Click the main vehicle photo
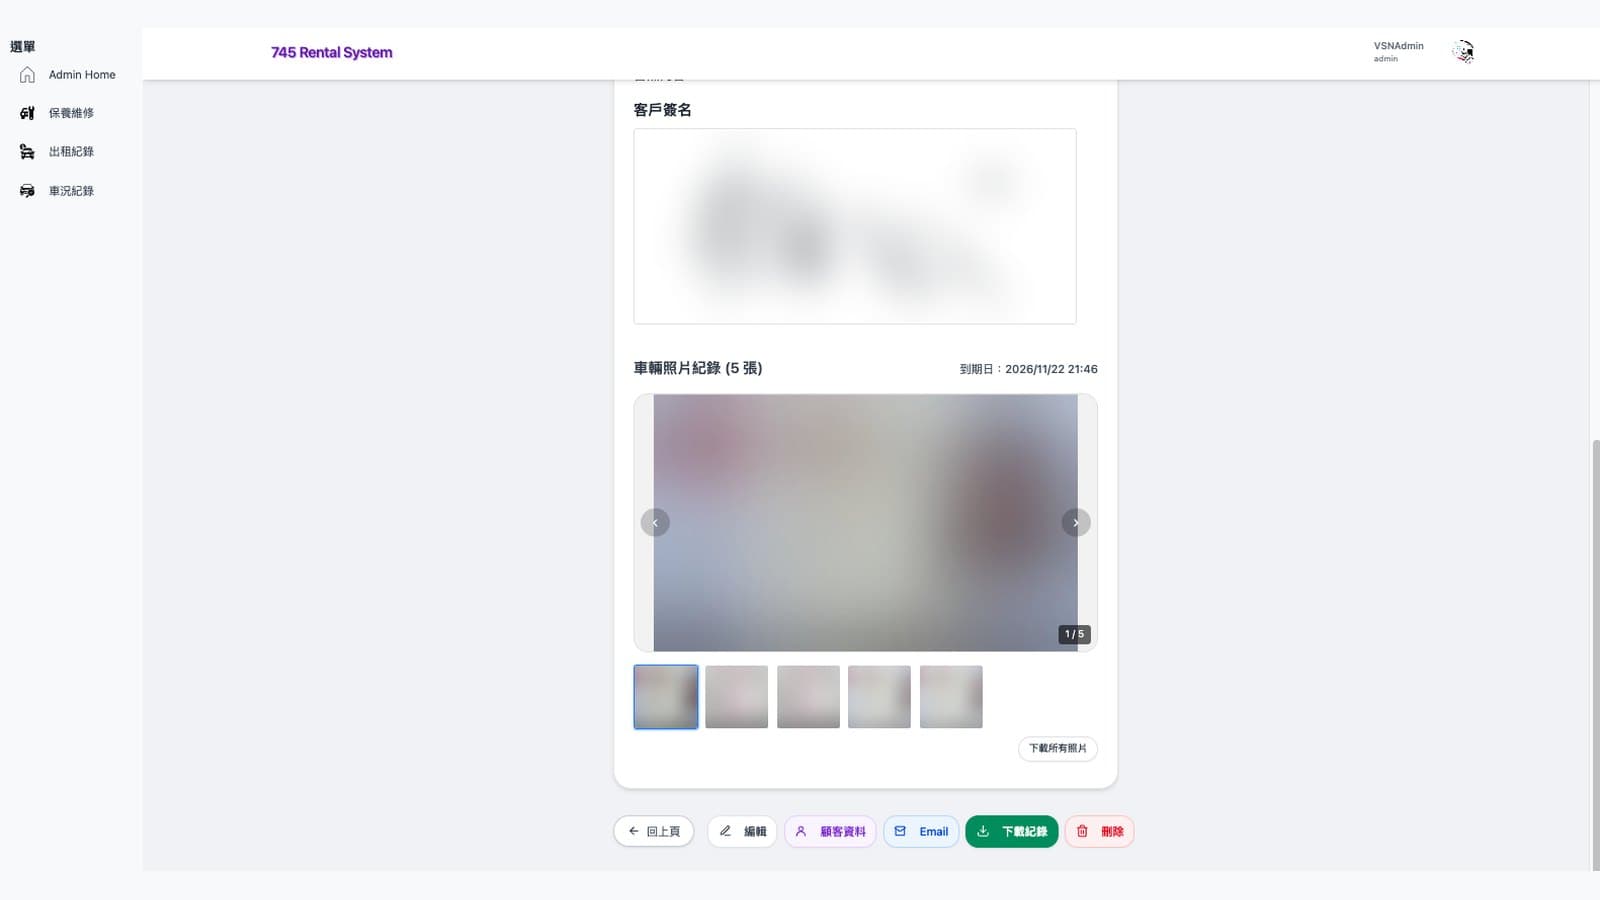The width and height of the screenshot is (1600, 900). [x=866, y=523]
